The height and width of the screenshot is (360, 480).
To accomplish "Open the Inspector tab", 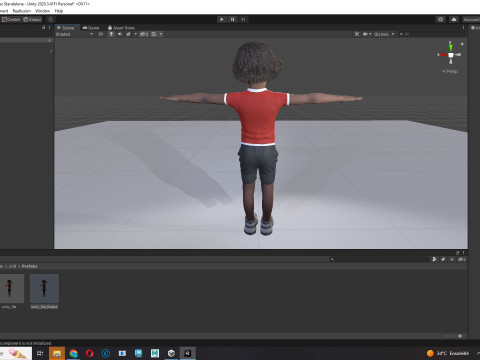I will pos(475,28).
